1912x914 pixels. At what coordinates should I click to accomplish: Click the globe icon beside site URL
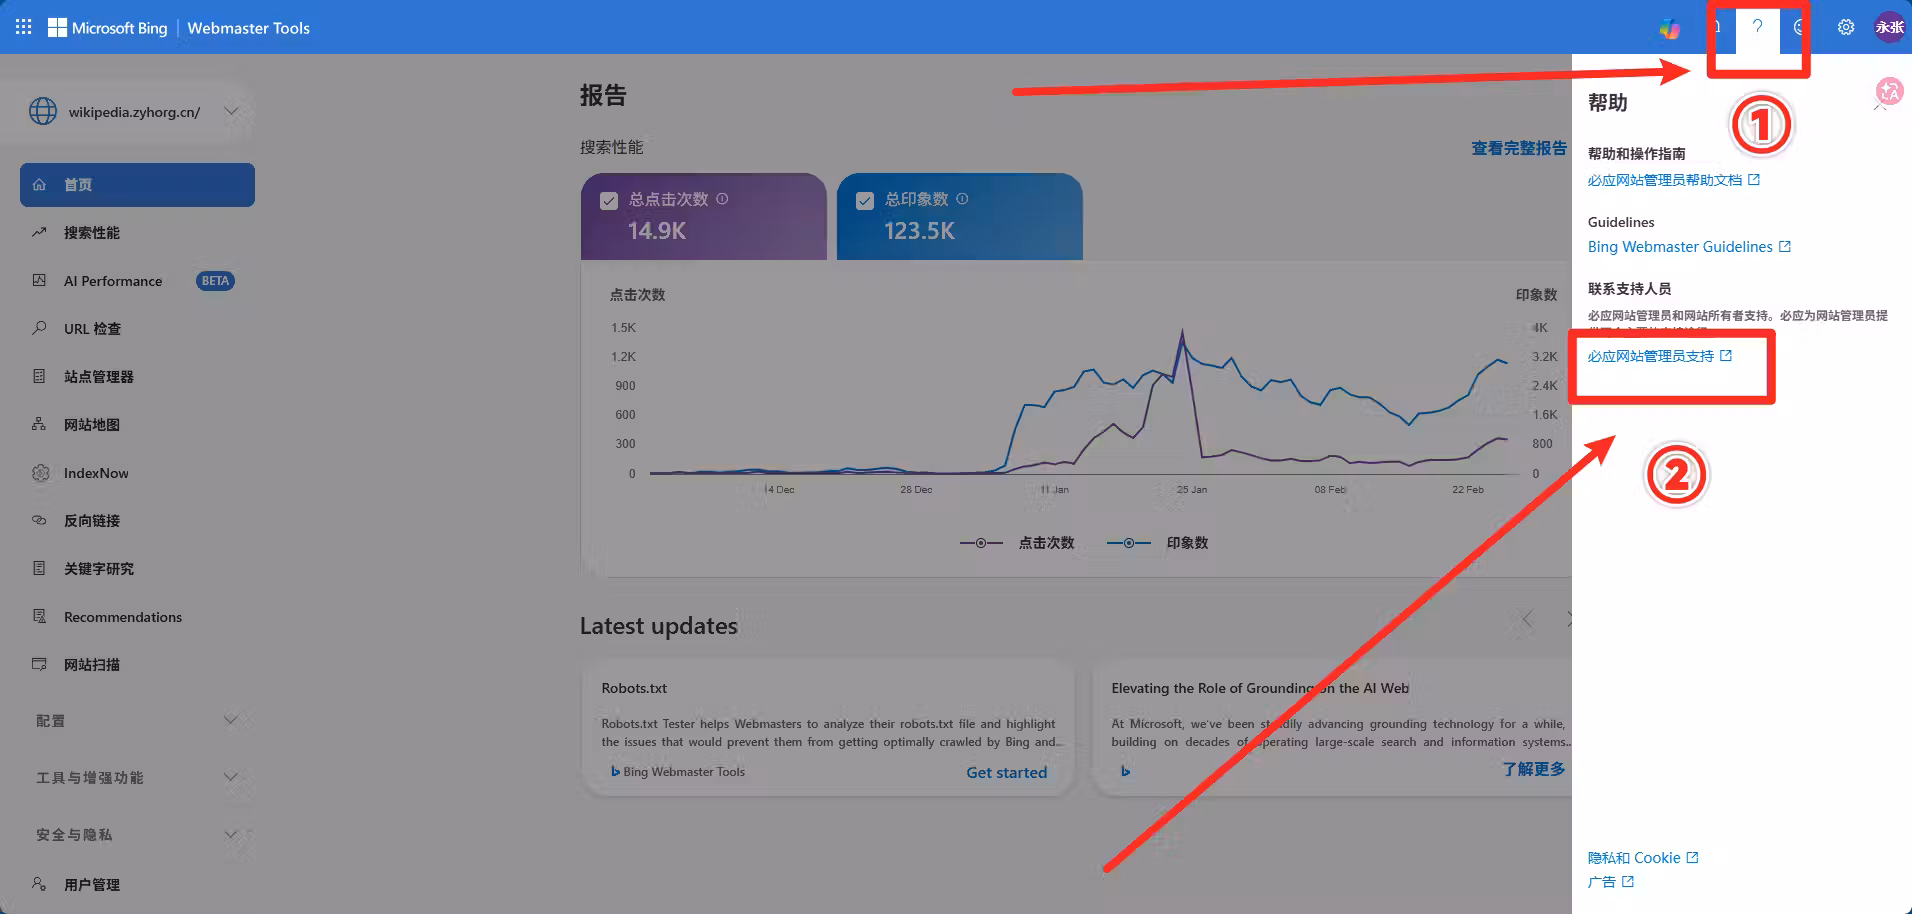coord(43,111)
